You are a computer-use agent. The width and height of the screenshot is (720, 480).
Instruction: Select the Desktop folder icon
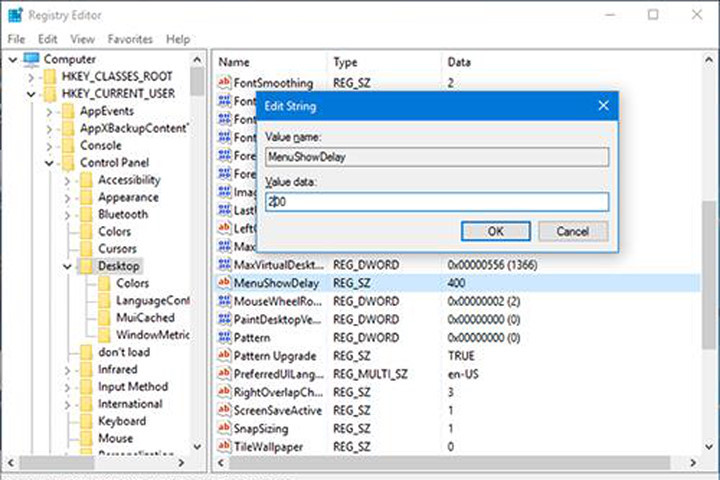click(x=86, y=266)
